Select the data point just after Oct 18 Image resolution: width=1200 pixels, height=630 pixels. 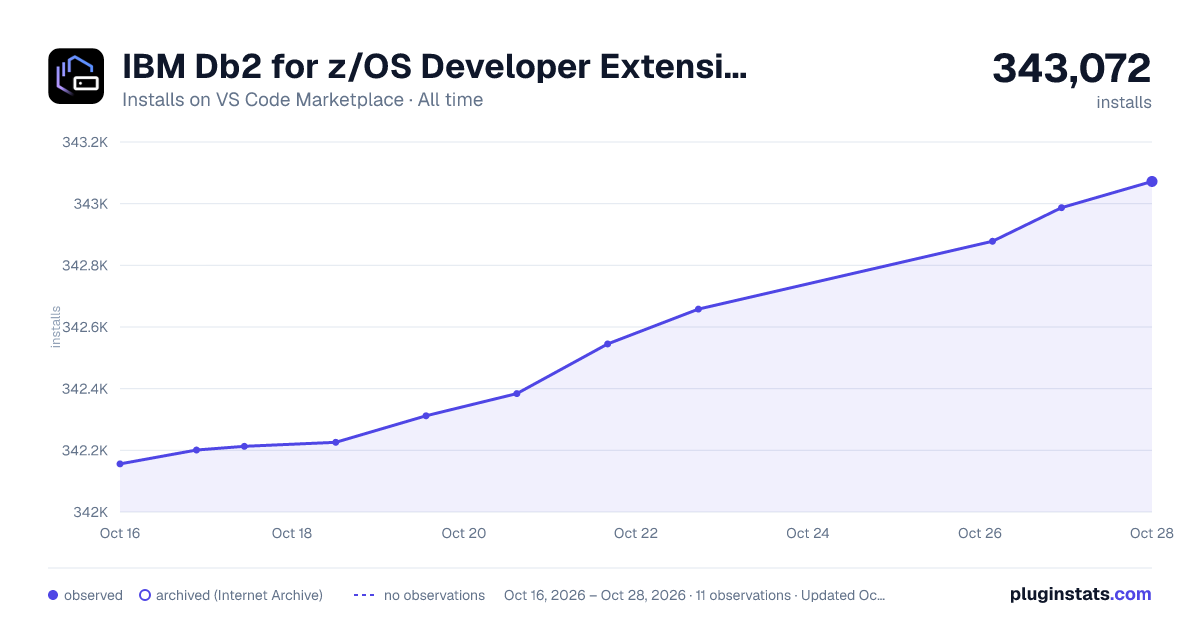click(336, 442)
